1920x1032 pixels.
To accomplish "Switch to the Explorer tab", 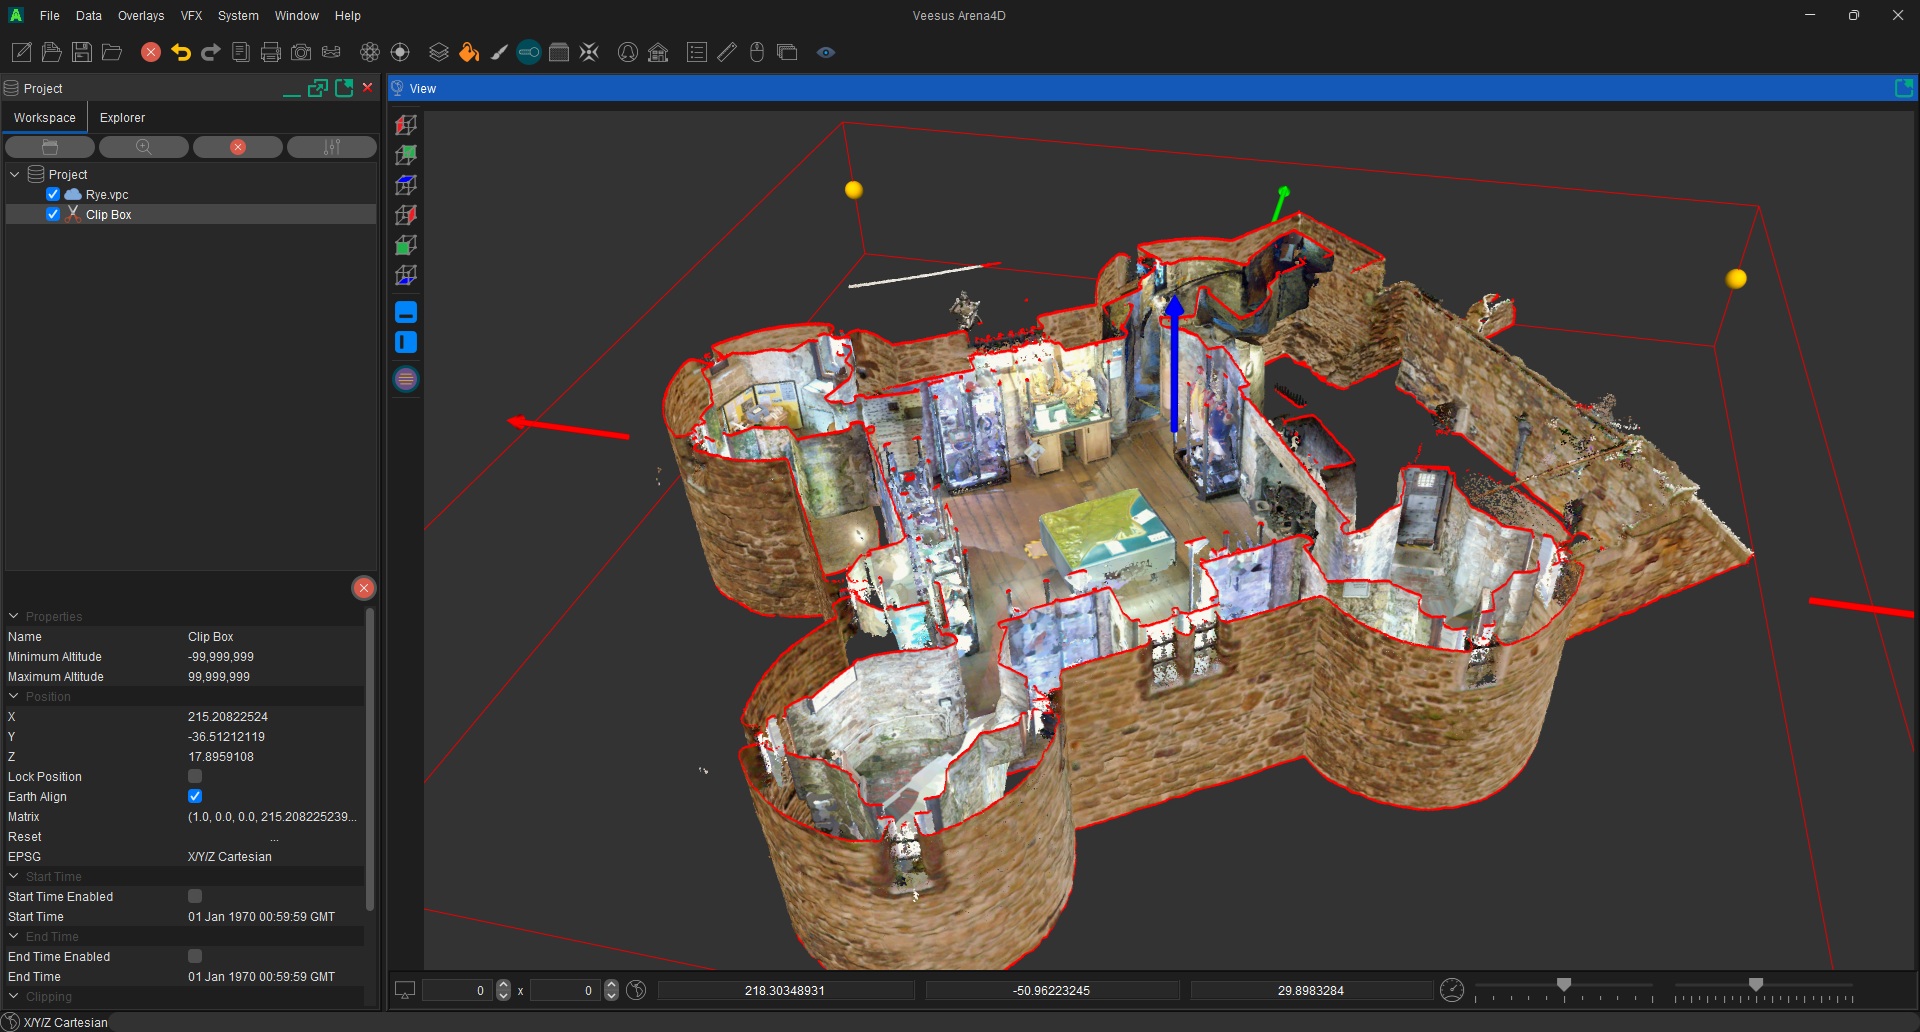I will click(x=122, y=117).
